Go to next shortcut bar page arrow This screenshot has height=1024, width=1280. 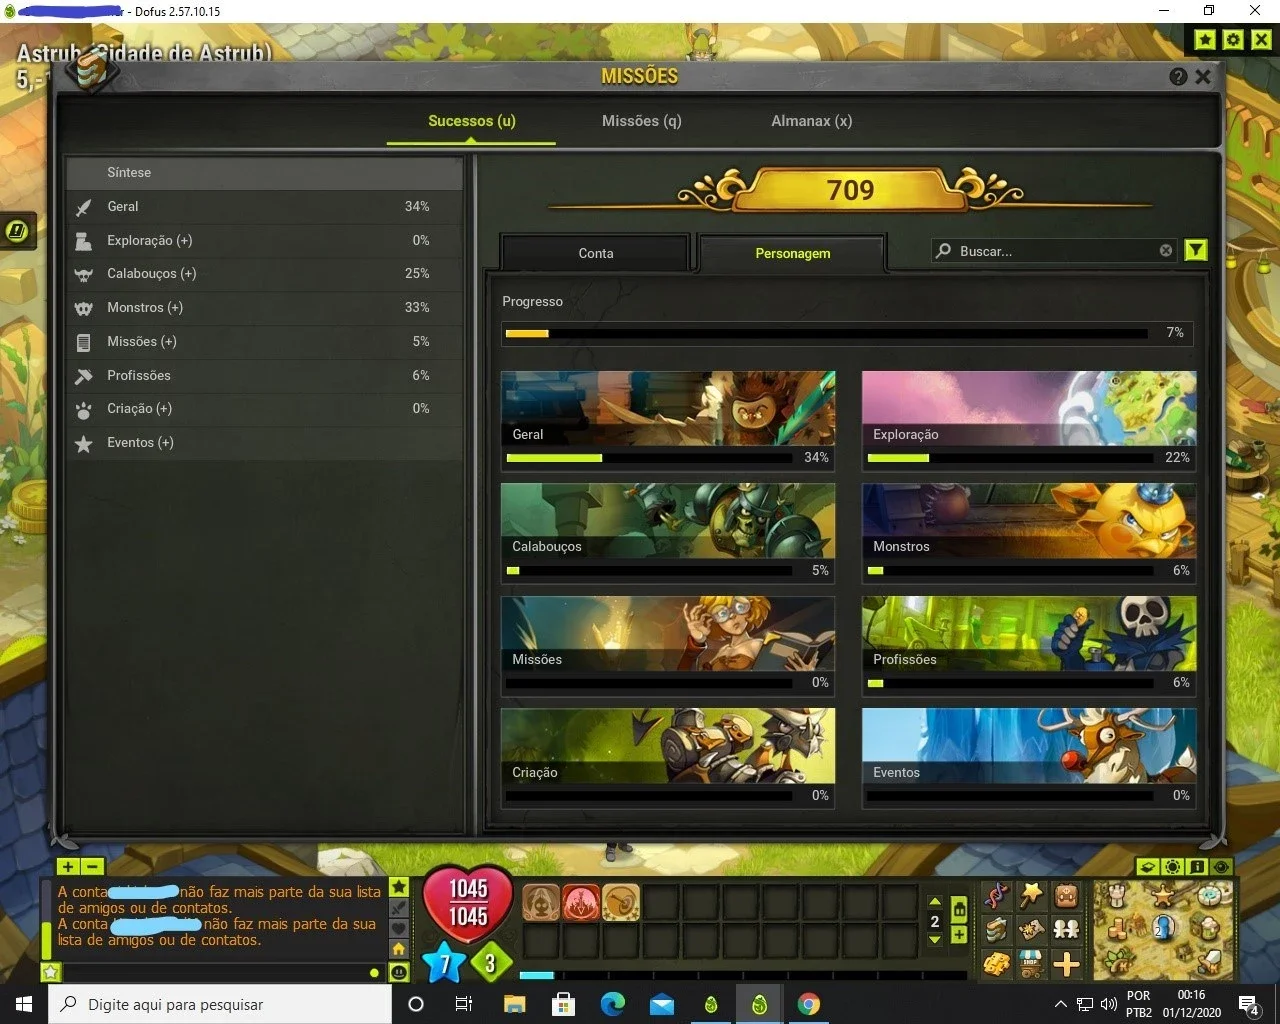(935, 940)
